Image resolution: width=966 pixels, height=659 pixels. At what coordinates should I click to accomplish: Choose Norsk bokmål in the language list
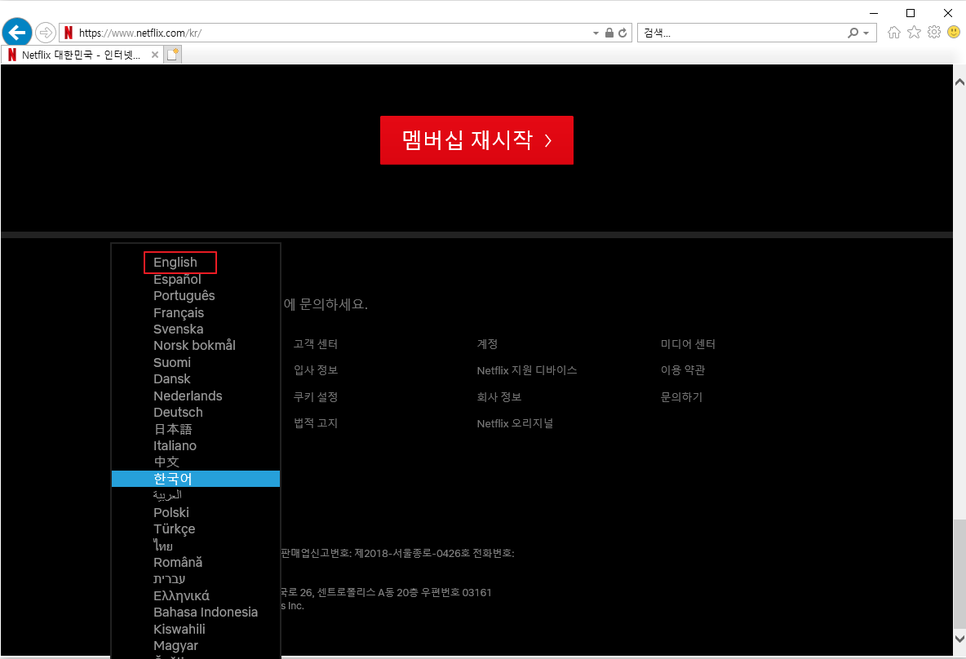[194, 346]
